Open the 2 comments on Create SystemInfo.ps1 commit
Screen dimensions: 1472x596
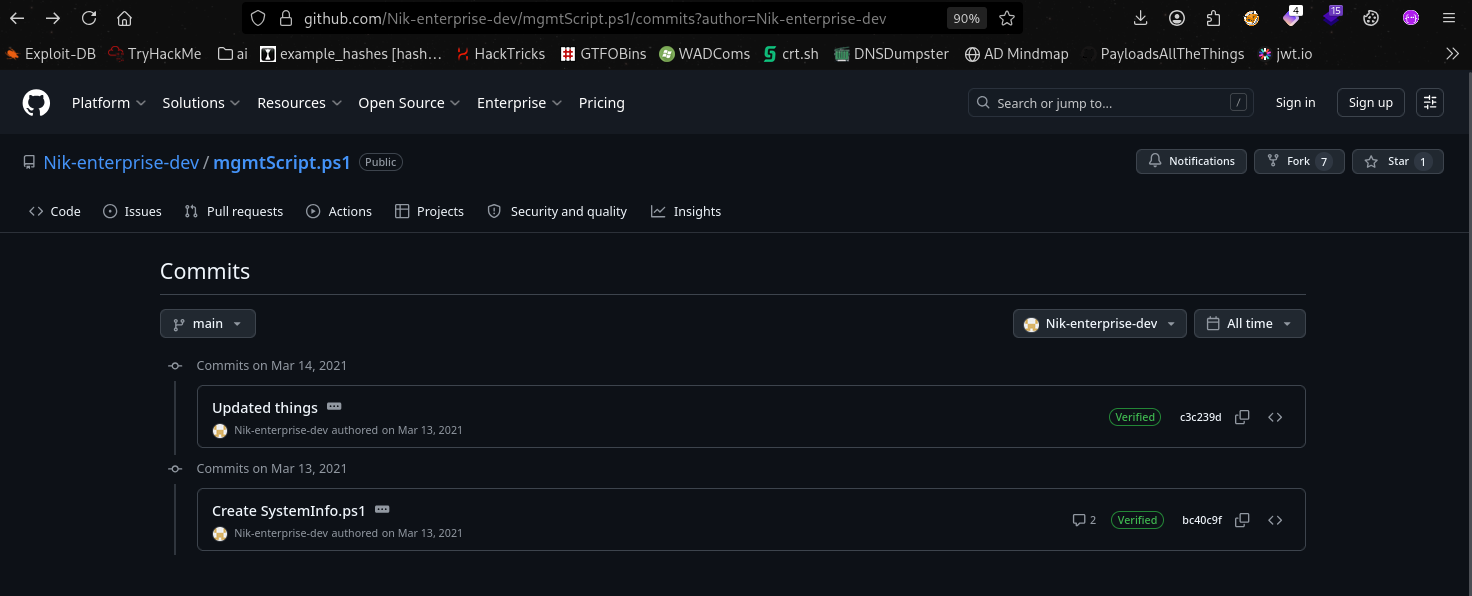click(1084, 520)
